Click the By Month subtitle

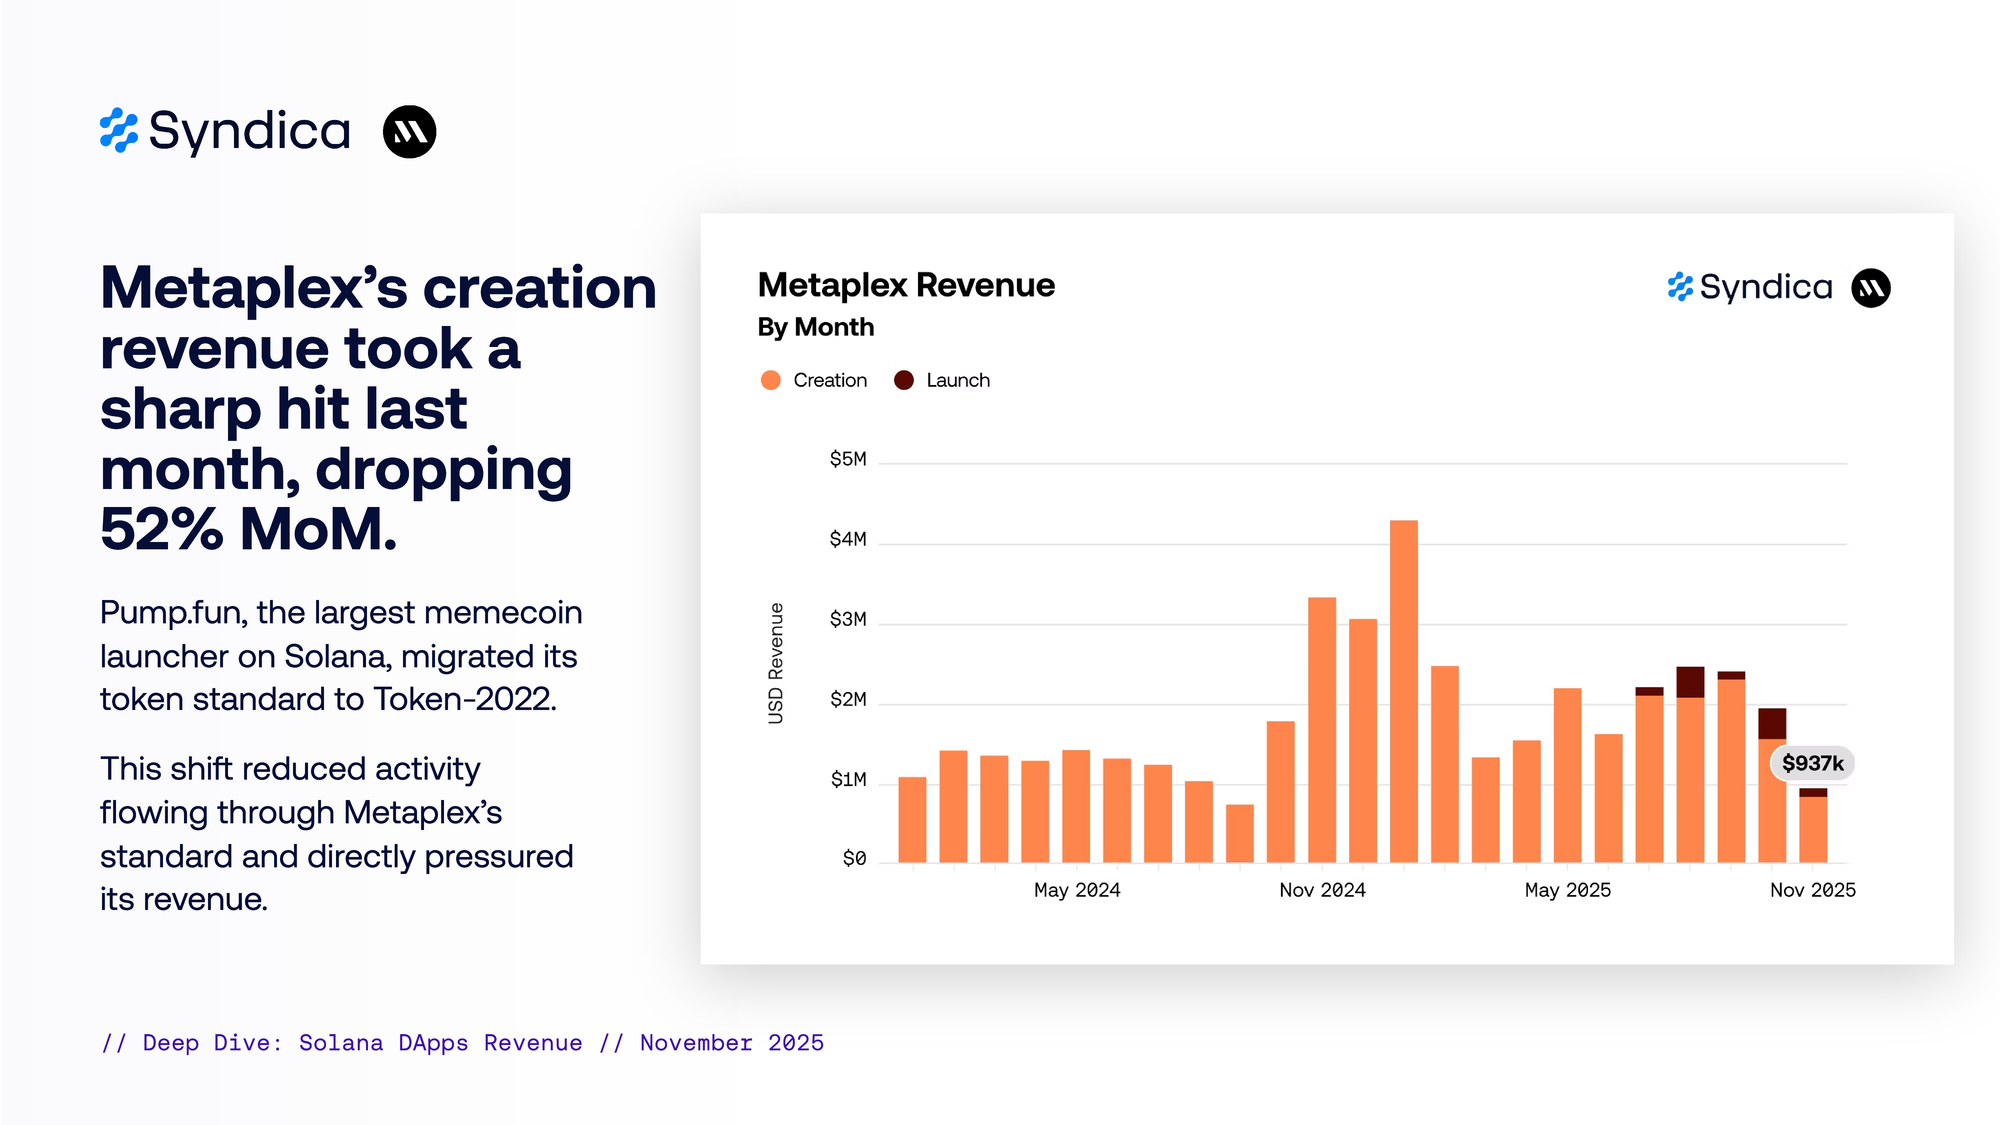click(815, 327)
